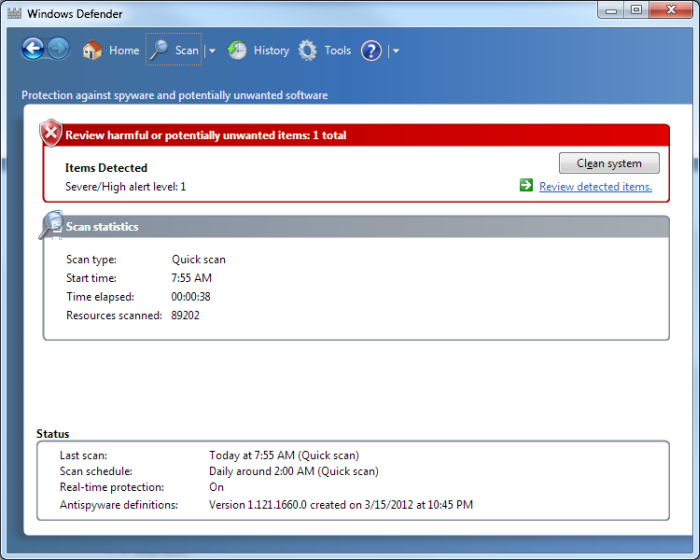Click the antispyware definitions version text
This screenshot has height=560, width=700.
coord(341,505)
